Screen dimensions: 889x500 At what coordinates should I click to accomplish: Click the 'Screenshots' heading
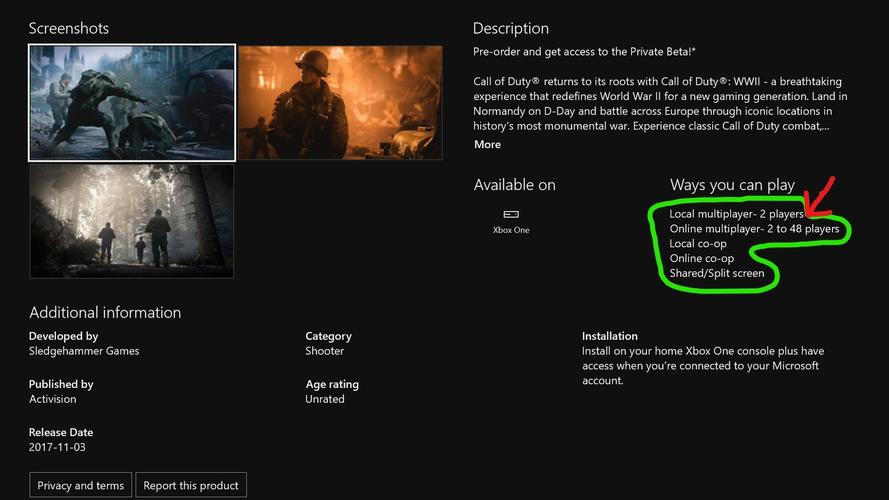pyautogui.click(x=69, y=28)
